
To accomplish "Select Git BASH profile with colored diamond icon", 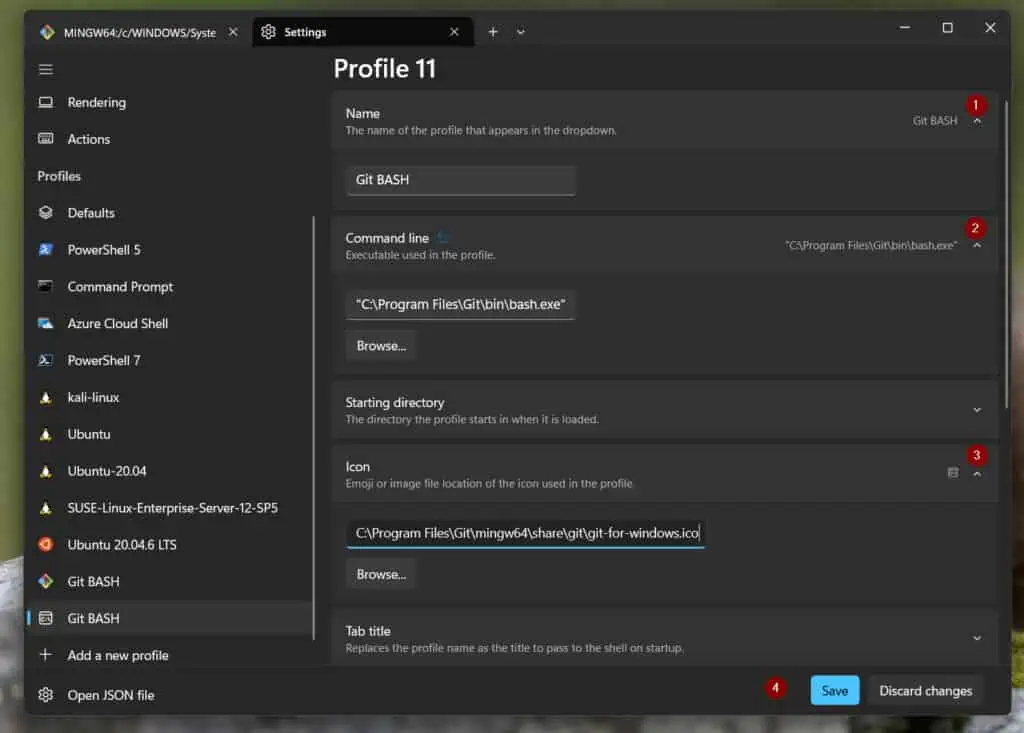I will pos(170,581).
